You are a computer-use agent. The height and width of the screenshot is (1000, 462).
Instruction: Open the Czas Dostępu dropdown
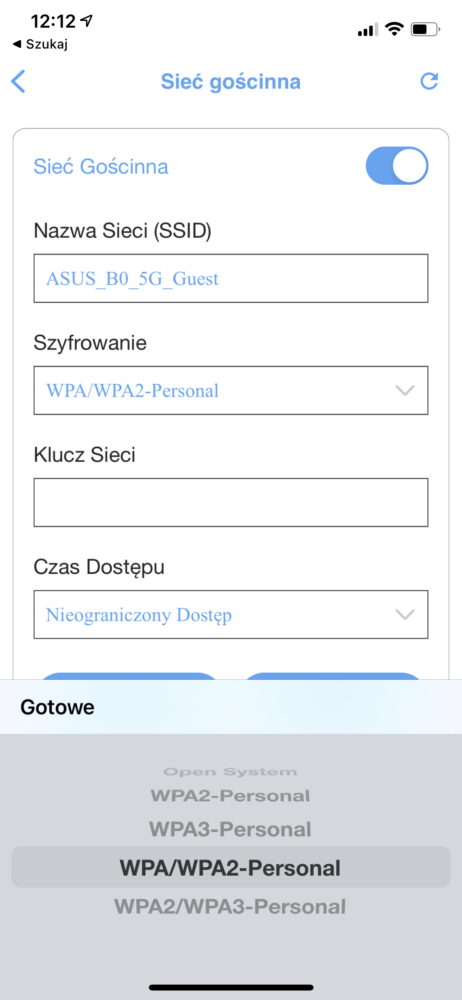[231, 615]
